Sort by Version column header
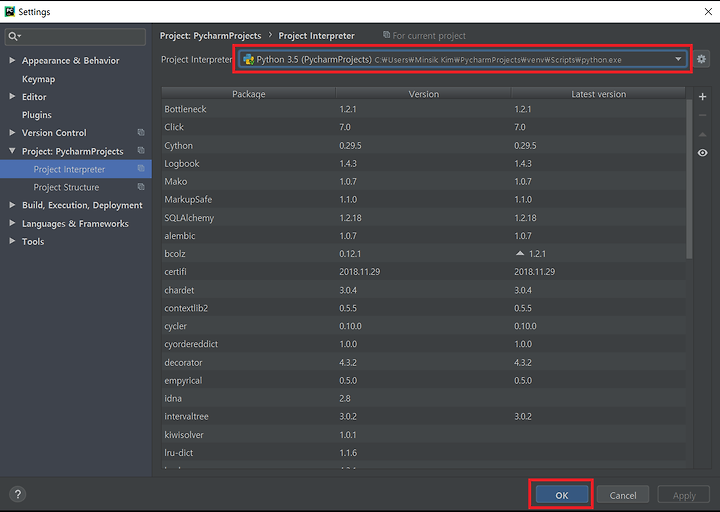 pos(423,94)
